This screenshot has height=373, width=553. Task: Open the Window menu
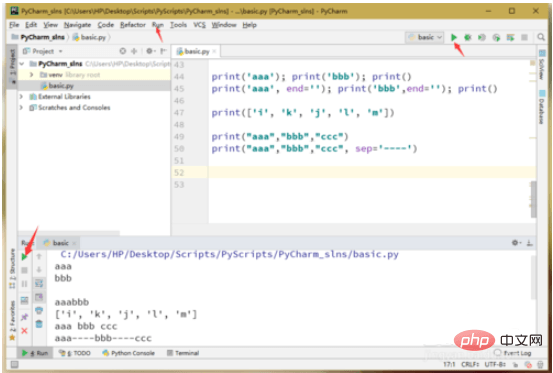pos(224,25)
